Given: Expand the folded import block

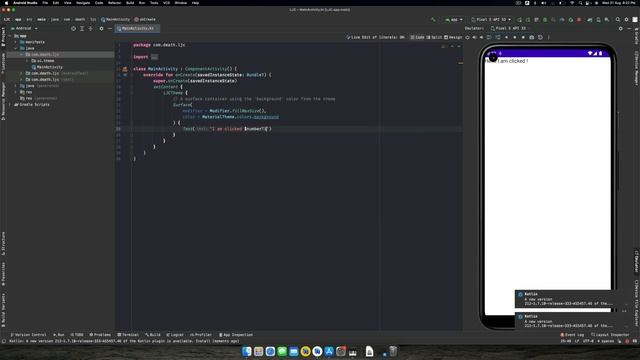Looking at the screenshot, I should pyautogui.click(x=154, y=57).
